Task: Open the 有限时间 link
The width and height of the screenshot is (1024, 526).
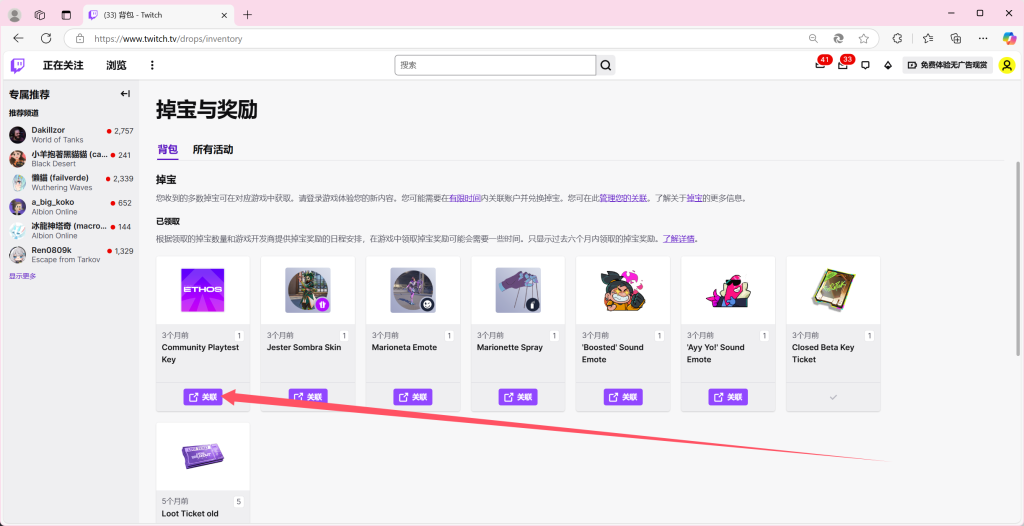Action: pyautogui.click(x=465, y=198)
